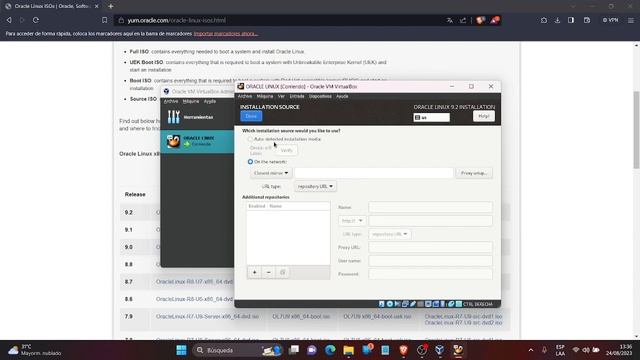Open Brave wallet icon
This screenshot has height=360, width=640.
(x=587, y=20)
